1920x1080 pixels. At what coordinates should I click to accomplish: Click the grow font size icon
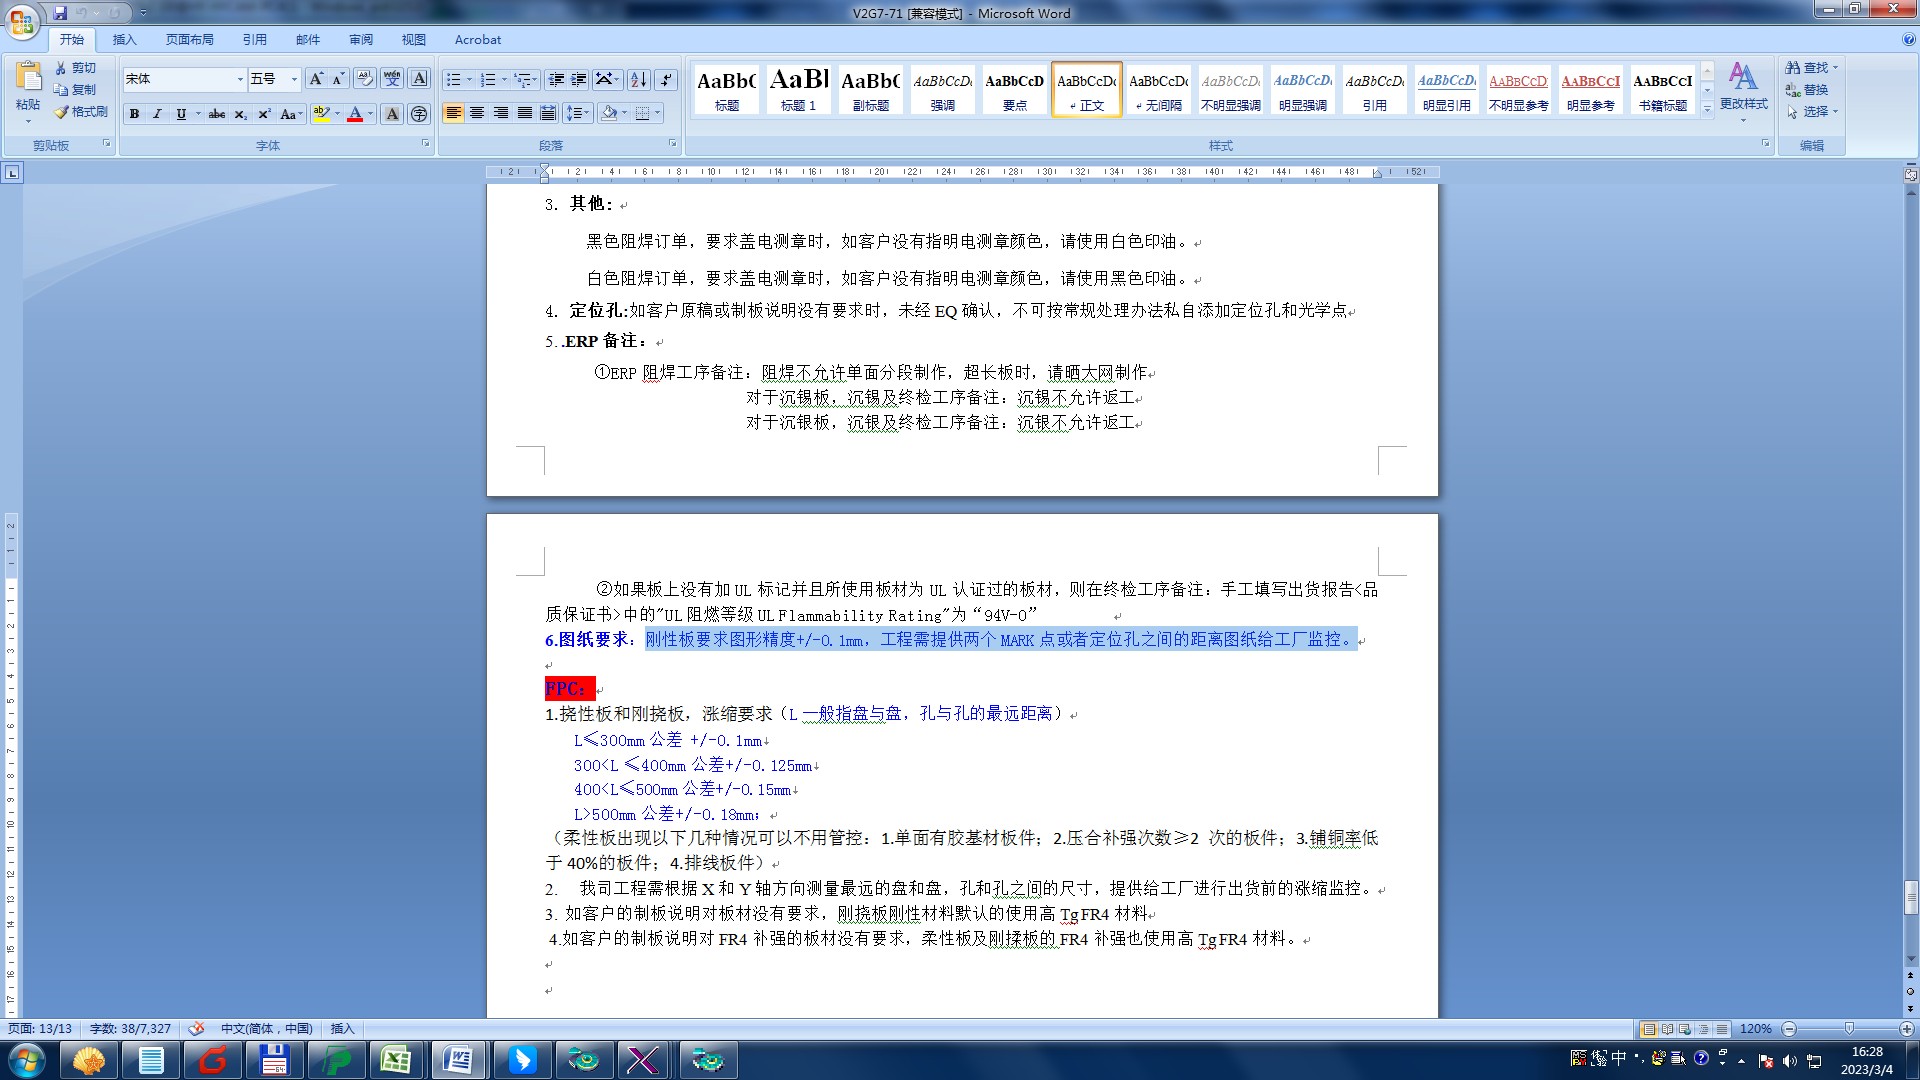pos(316,79)
